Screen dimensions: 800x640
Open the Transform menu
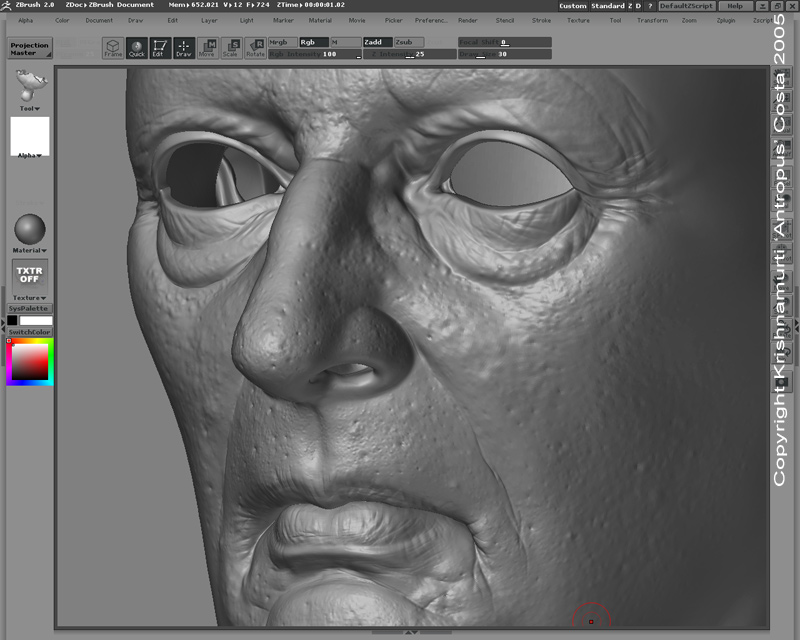[x=652, y=20]
